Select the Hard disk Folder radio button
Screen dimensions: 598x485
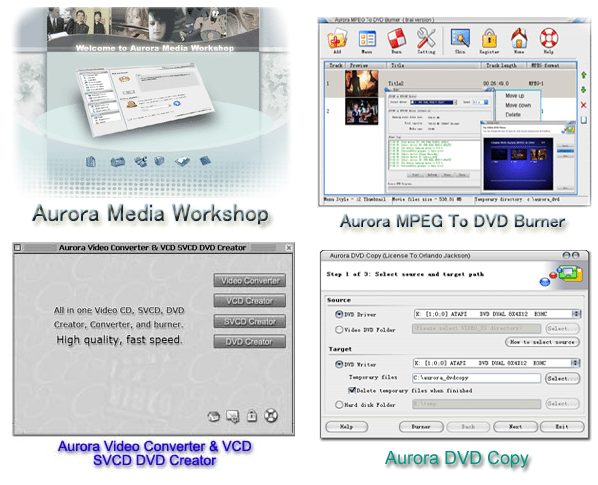click(339, 404)
